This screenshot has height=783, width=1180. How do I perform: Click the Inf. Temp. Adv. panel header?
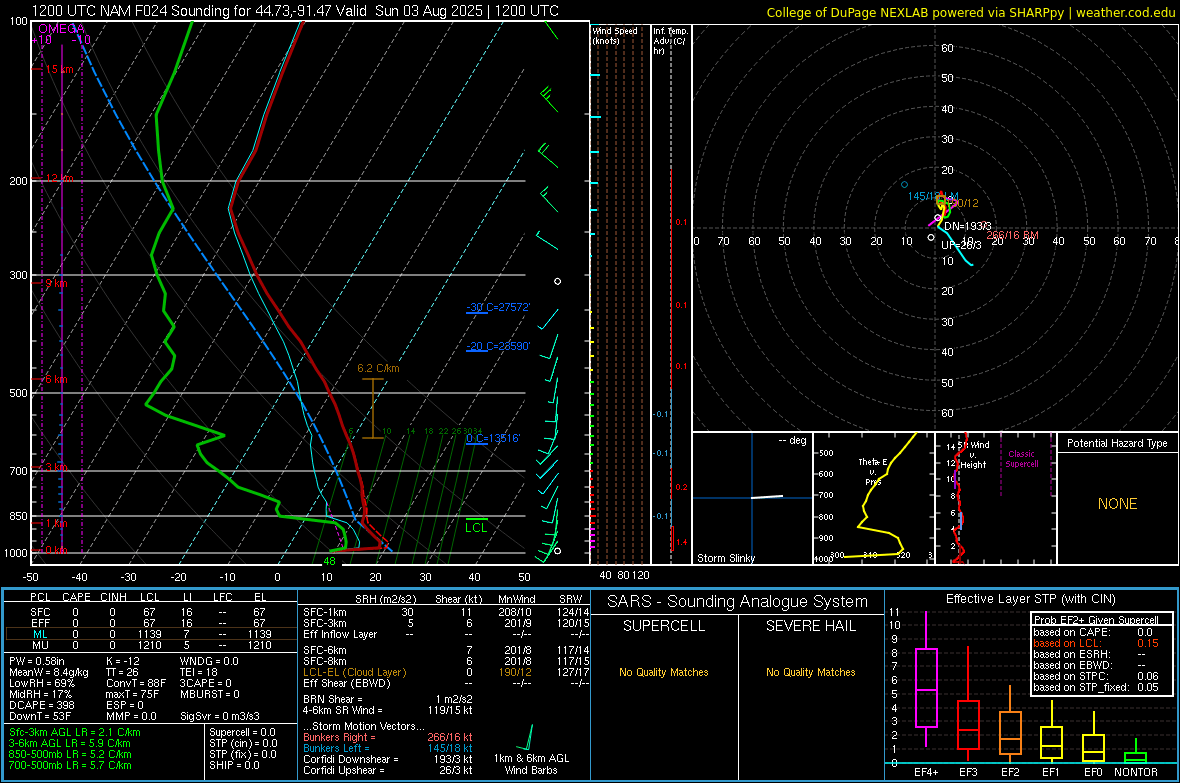[670, 41]
